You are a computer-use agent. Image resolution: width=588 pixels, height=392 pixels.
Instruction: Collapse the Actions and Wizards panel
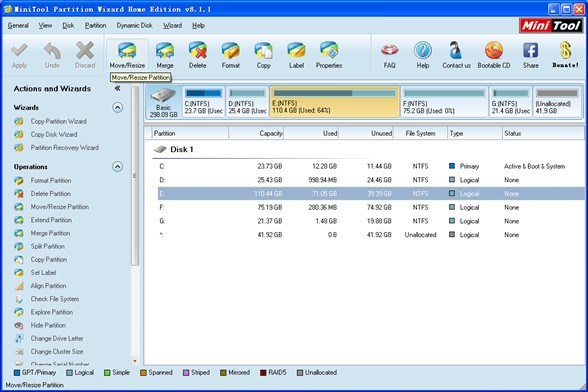[117, 89]
